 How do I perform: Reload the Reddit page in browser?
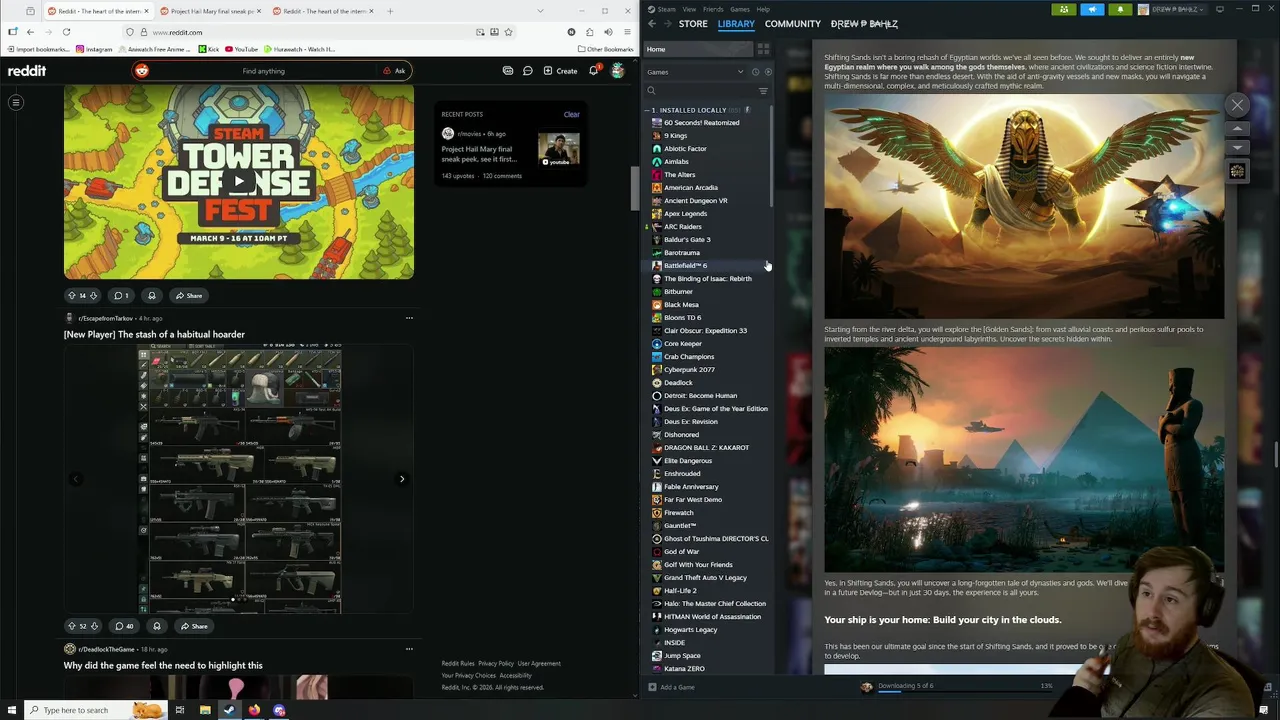coord(66,32)
